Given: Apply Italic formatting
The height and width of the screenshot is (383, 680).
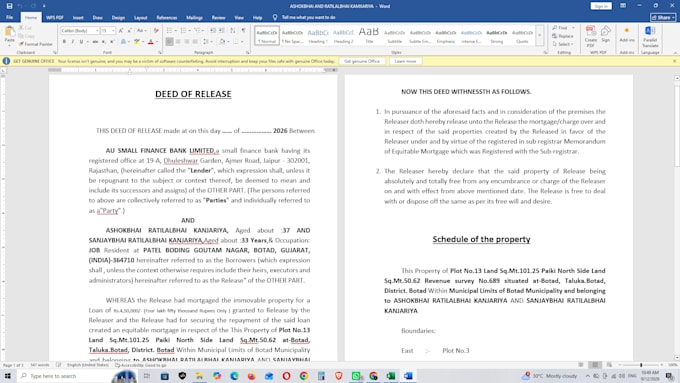Looking at the screenshot, I should click(72, 42).
